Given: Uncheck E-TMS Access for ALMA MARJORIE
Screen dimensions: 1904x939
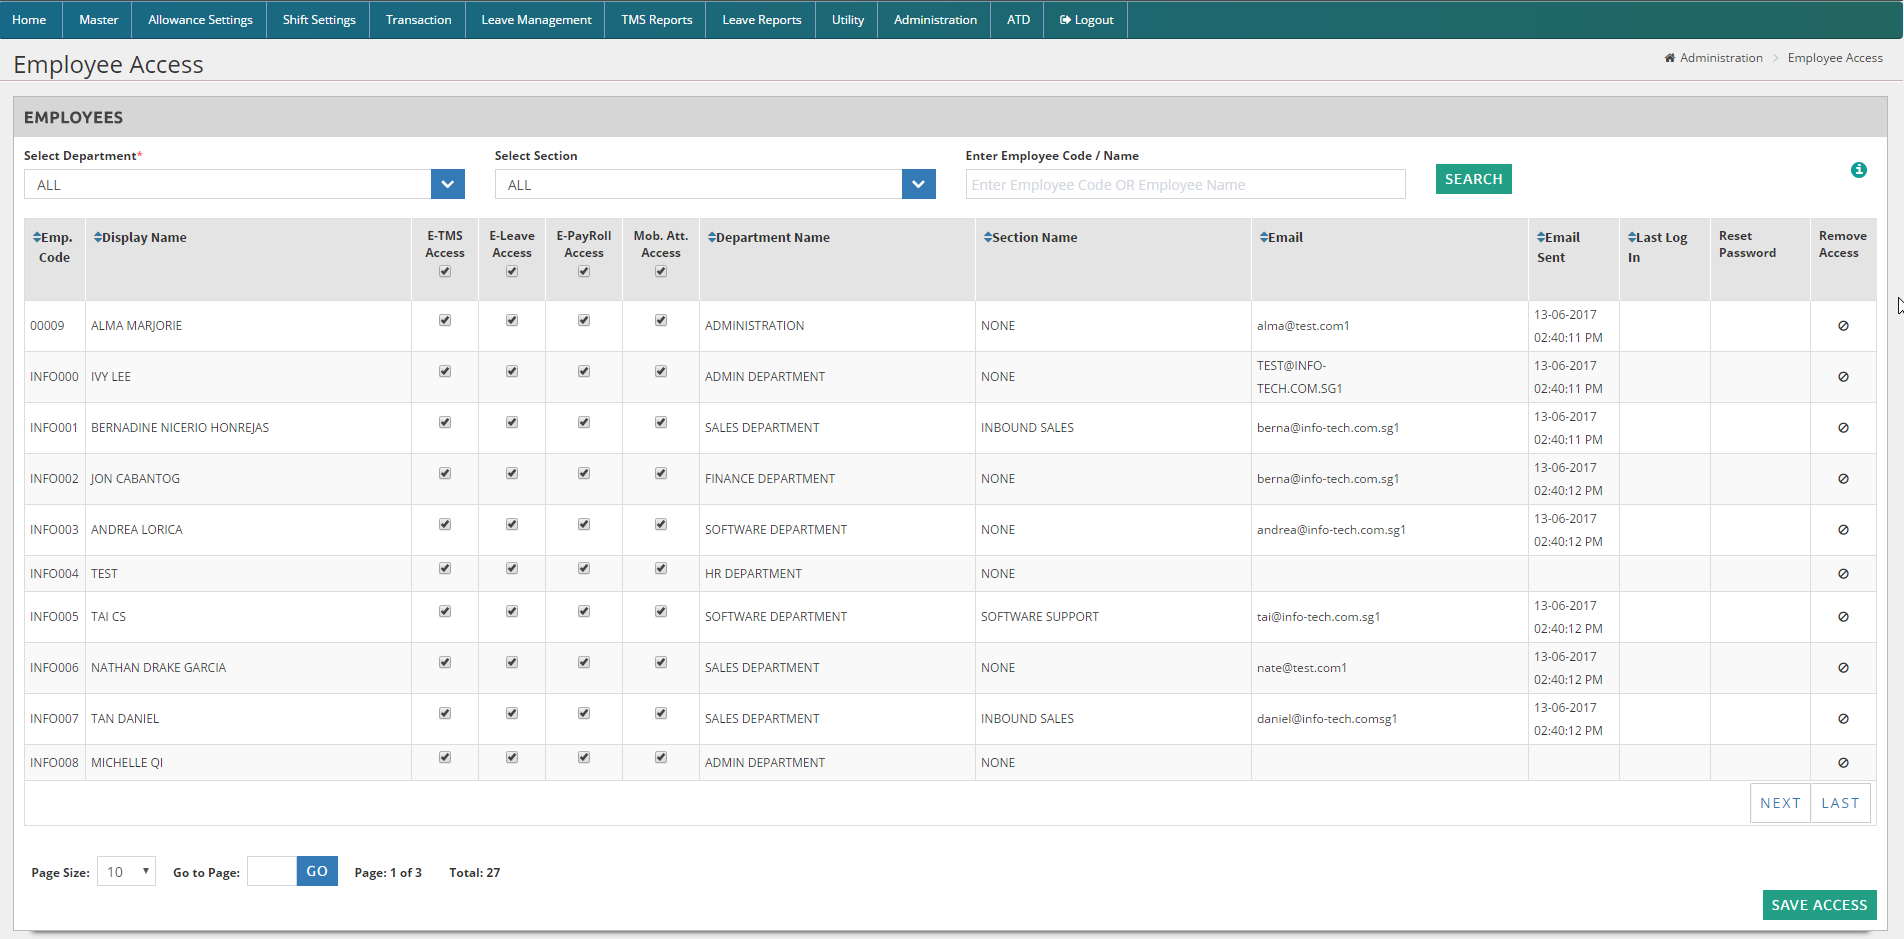Looking at the screenshot, I should click(445, 321).
